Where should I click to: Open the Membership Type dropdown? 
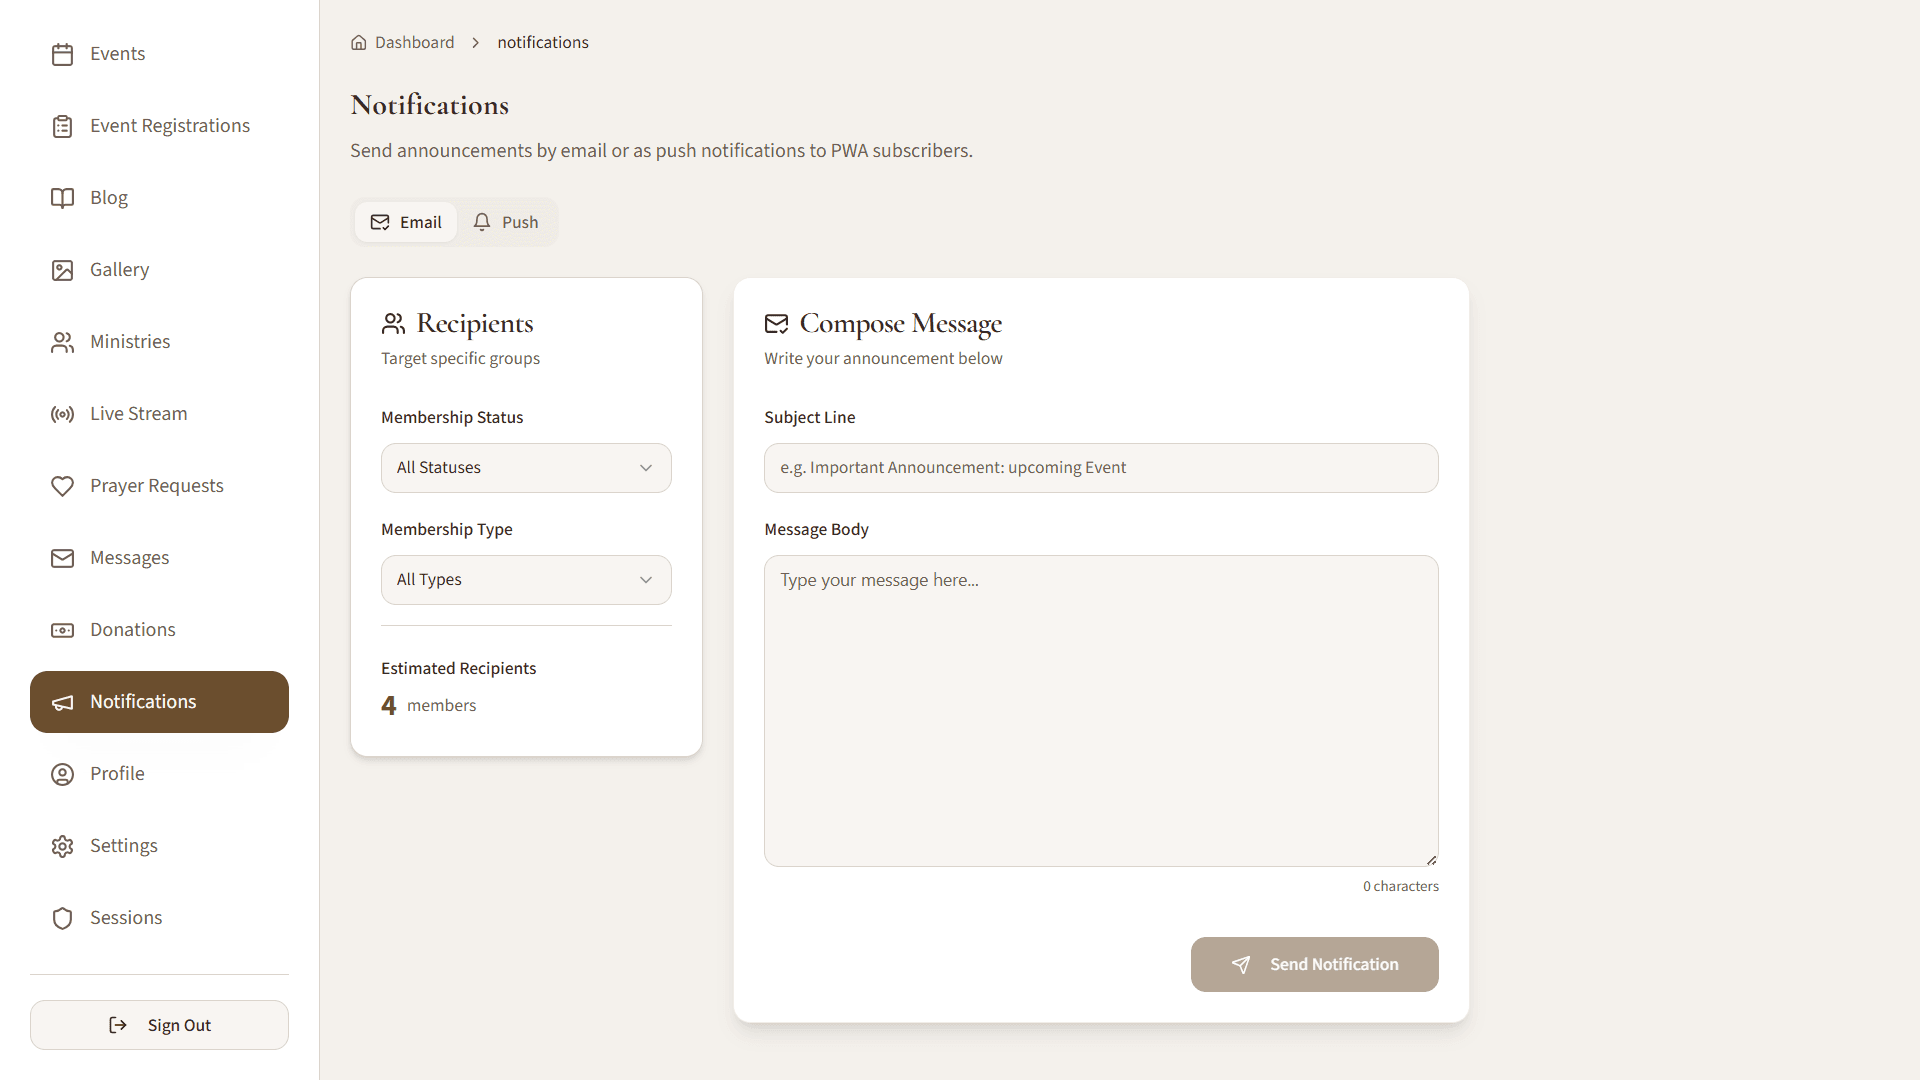pos(526,580)
